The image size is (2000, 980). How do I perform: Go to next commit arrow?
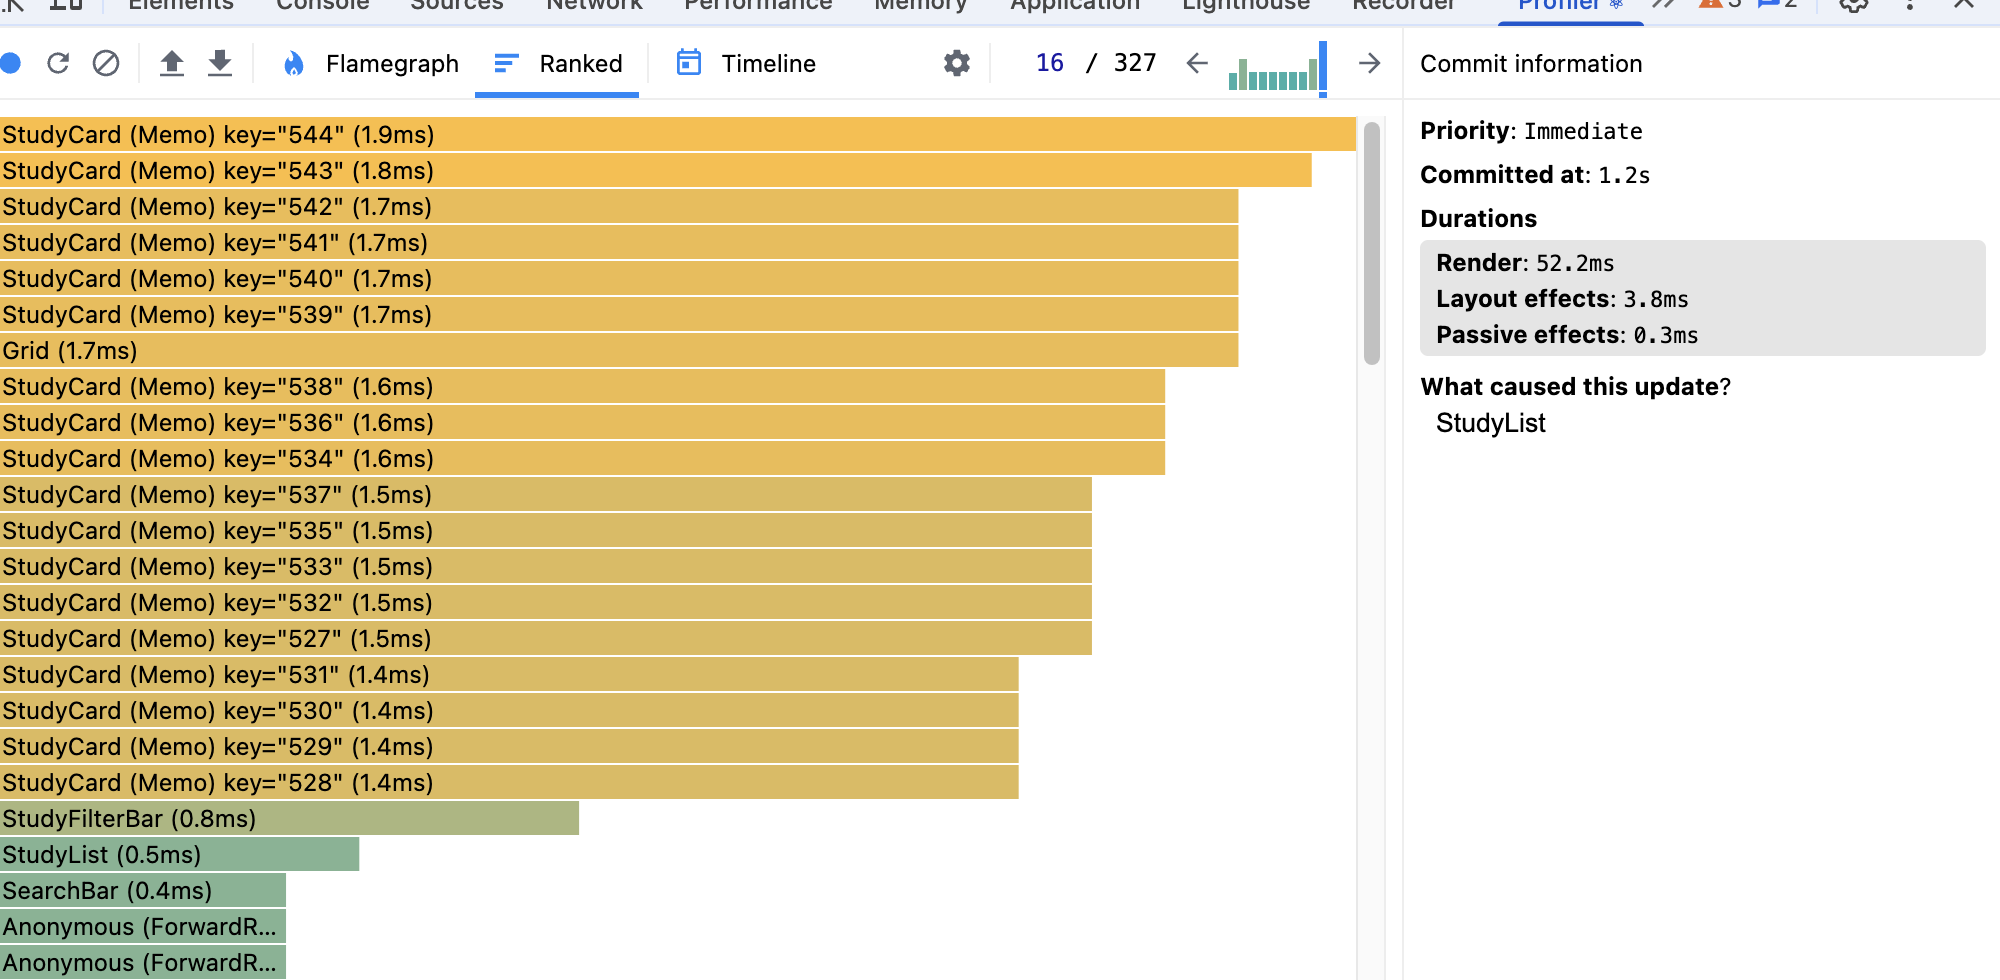click(x=1369, y=64)
